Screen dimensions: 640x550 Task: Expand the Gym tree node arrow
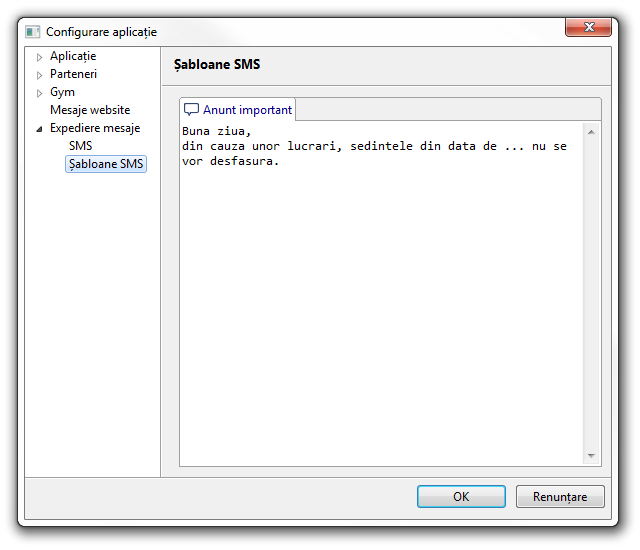point(40,93)
